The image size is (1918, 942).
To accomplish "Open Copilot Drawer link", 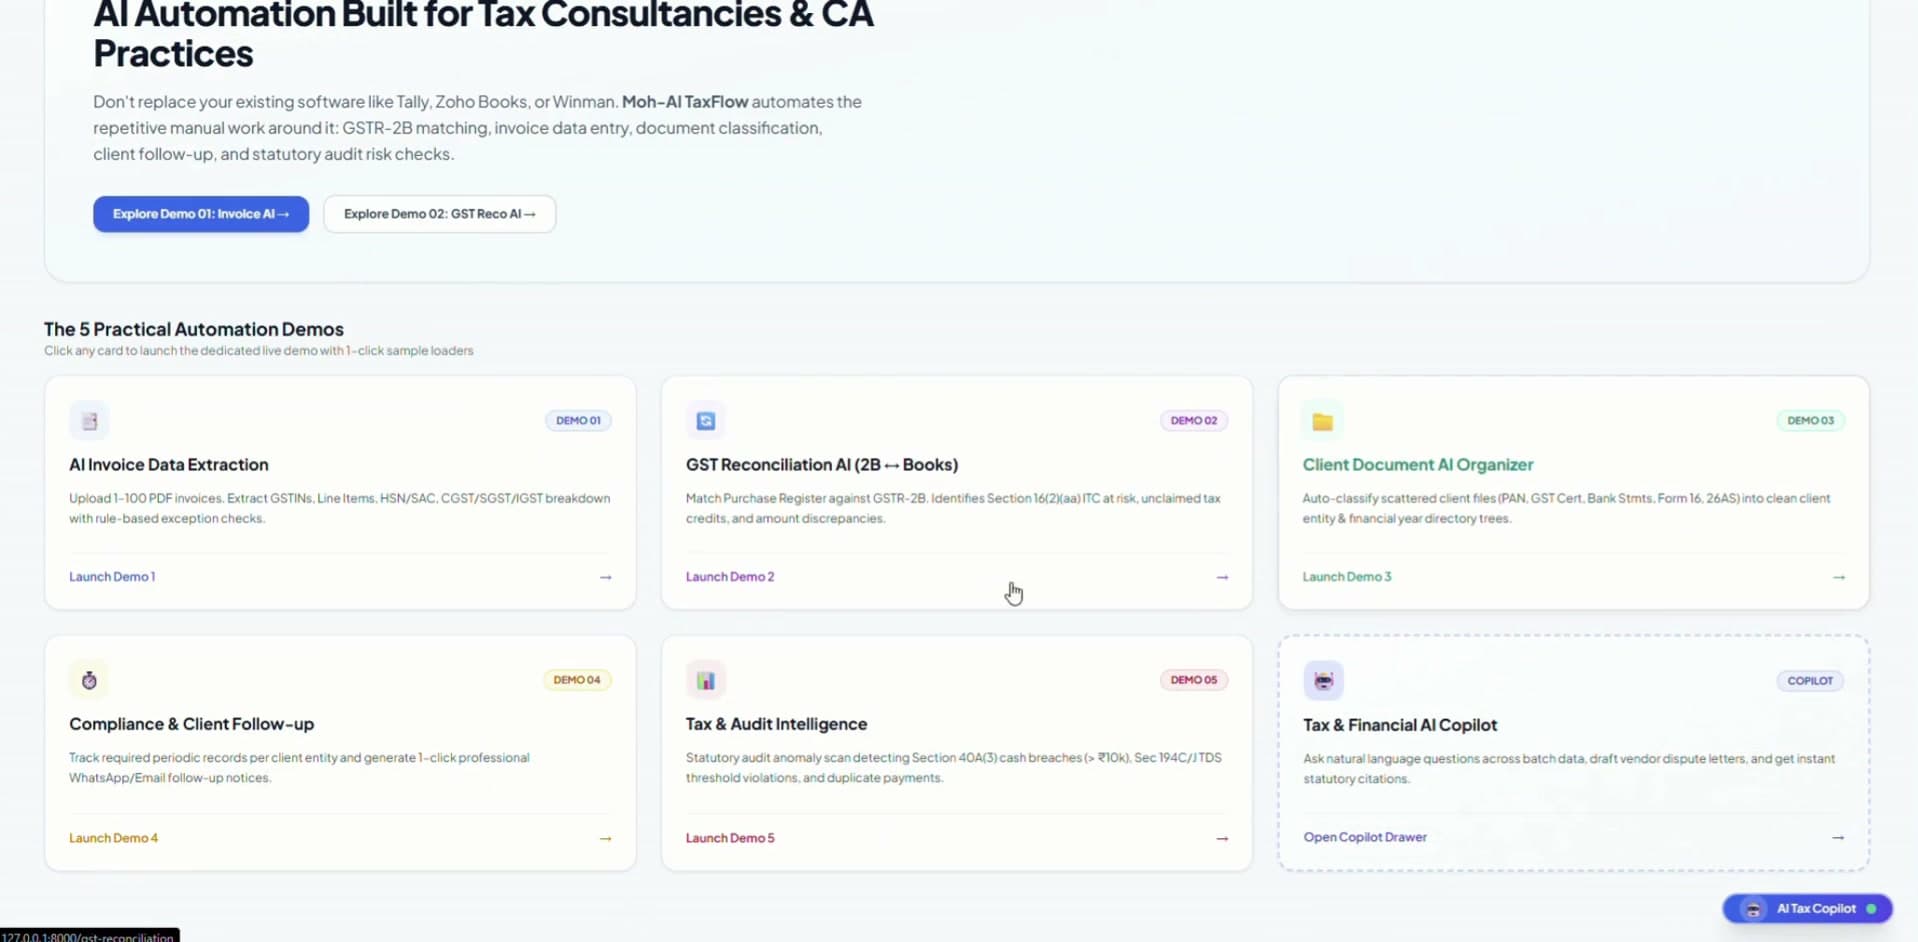I will tap(1365, 837).
